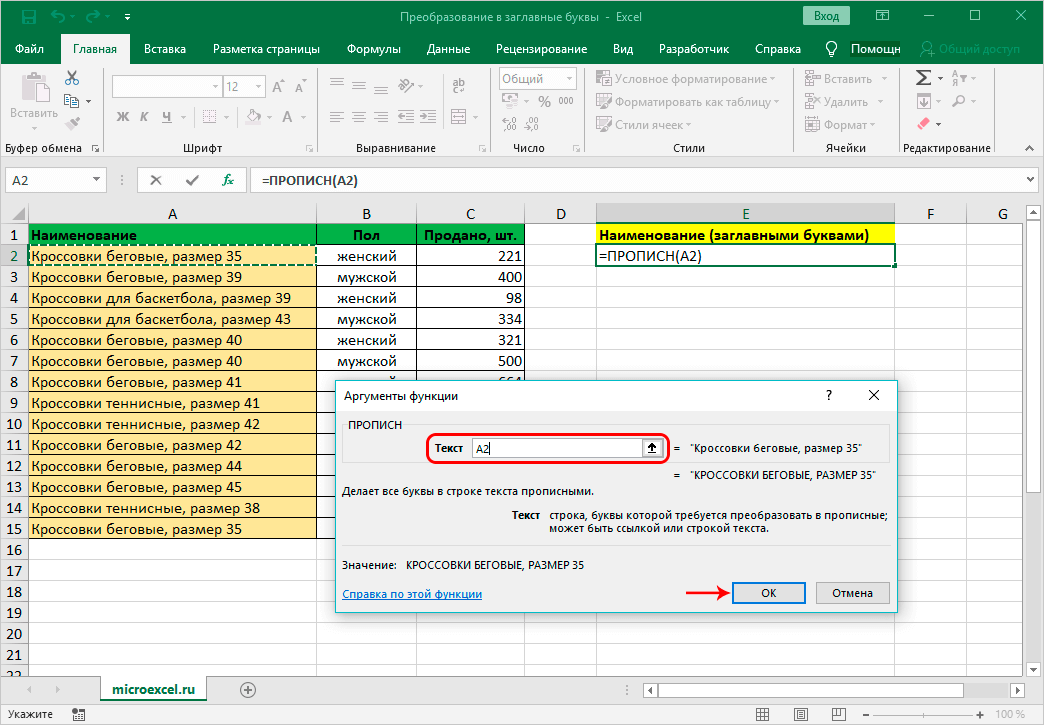Switch to Normal view grid icon
Image resolution: width=1044 pixels, height=725 pixels.
tap(763, 714)
